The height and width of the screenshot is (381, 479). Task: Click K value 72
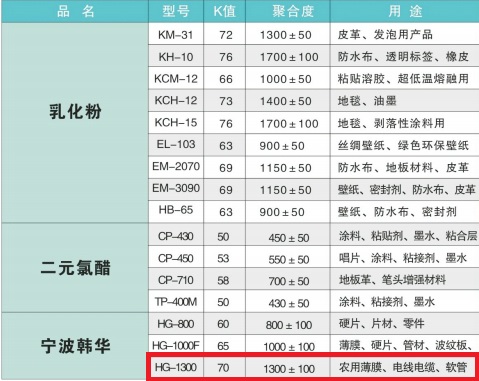click(226, 35)
